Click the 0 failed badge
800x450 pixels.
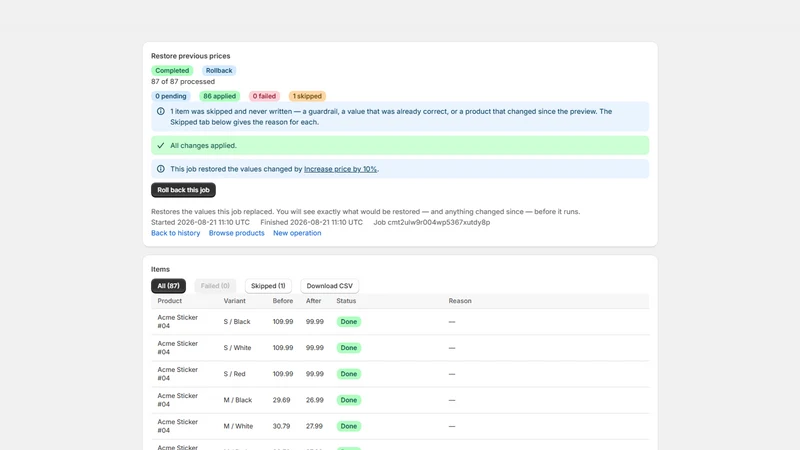click(x=264, y=96)
